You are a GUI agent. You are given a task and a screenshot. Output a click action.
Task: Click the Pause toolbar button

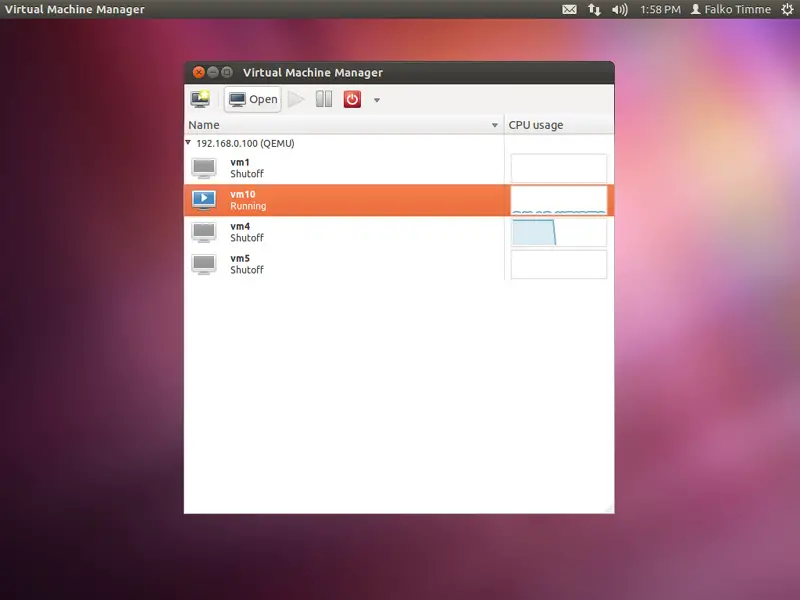324,99
